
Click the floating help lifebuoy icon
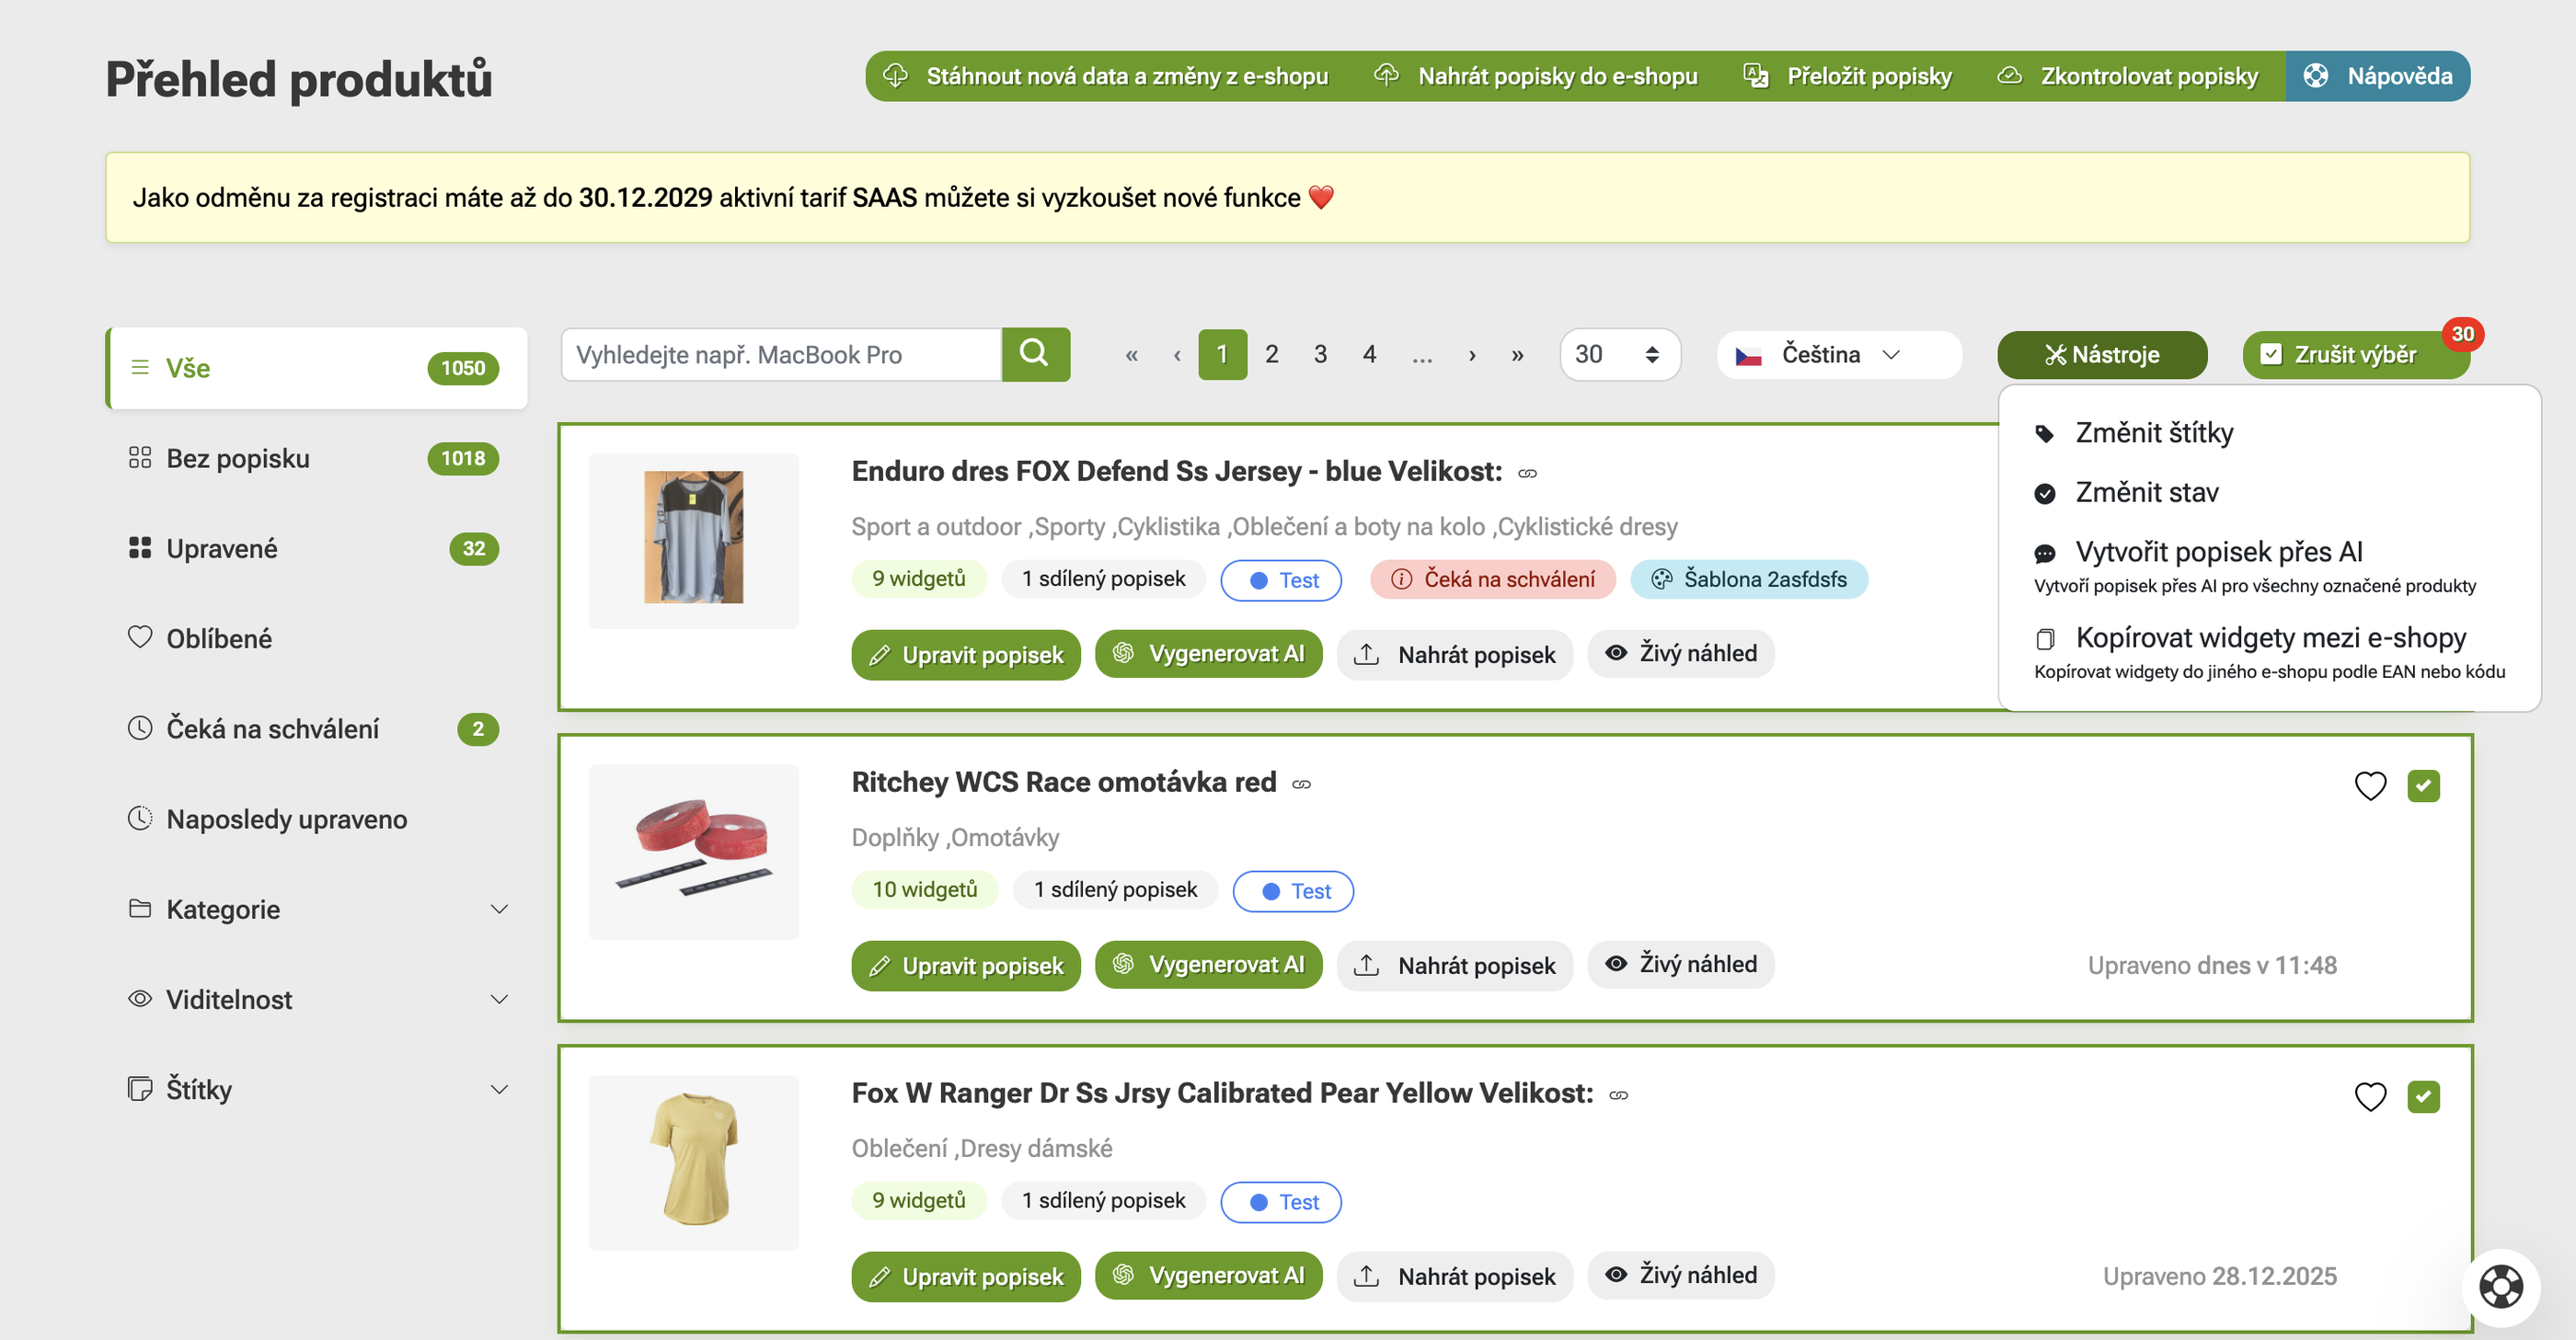click(2499, 1286)
